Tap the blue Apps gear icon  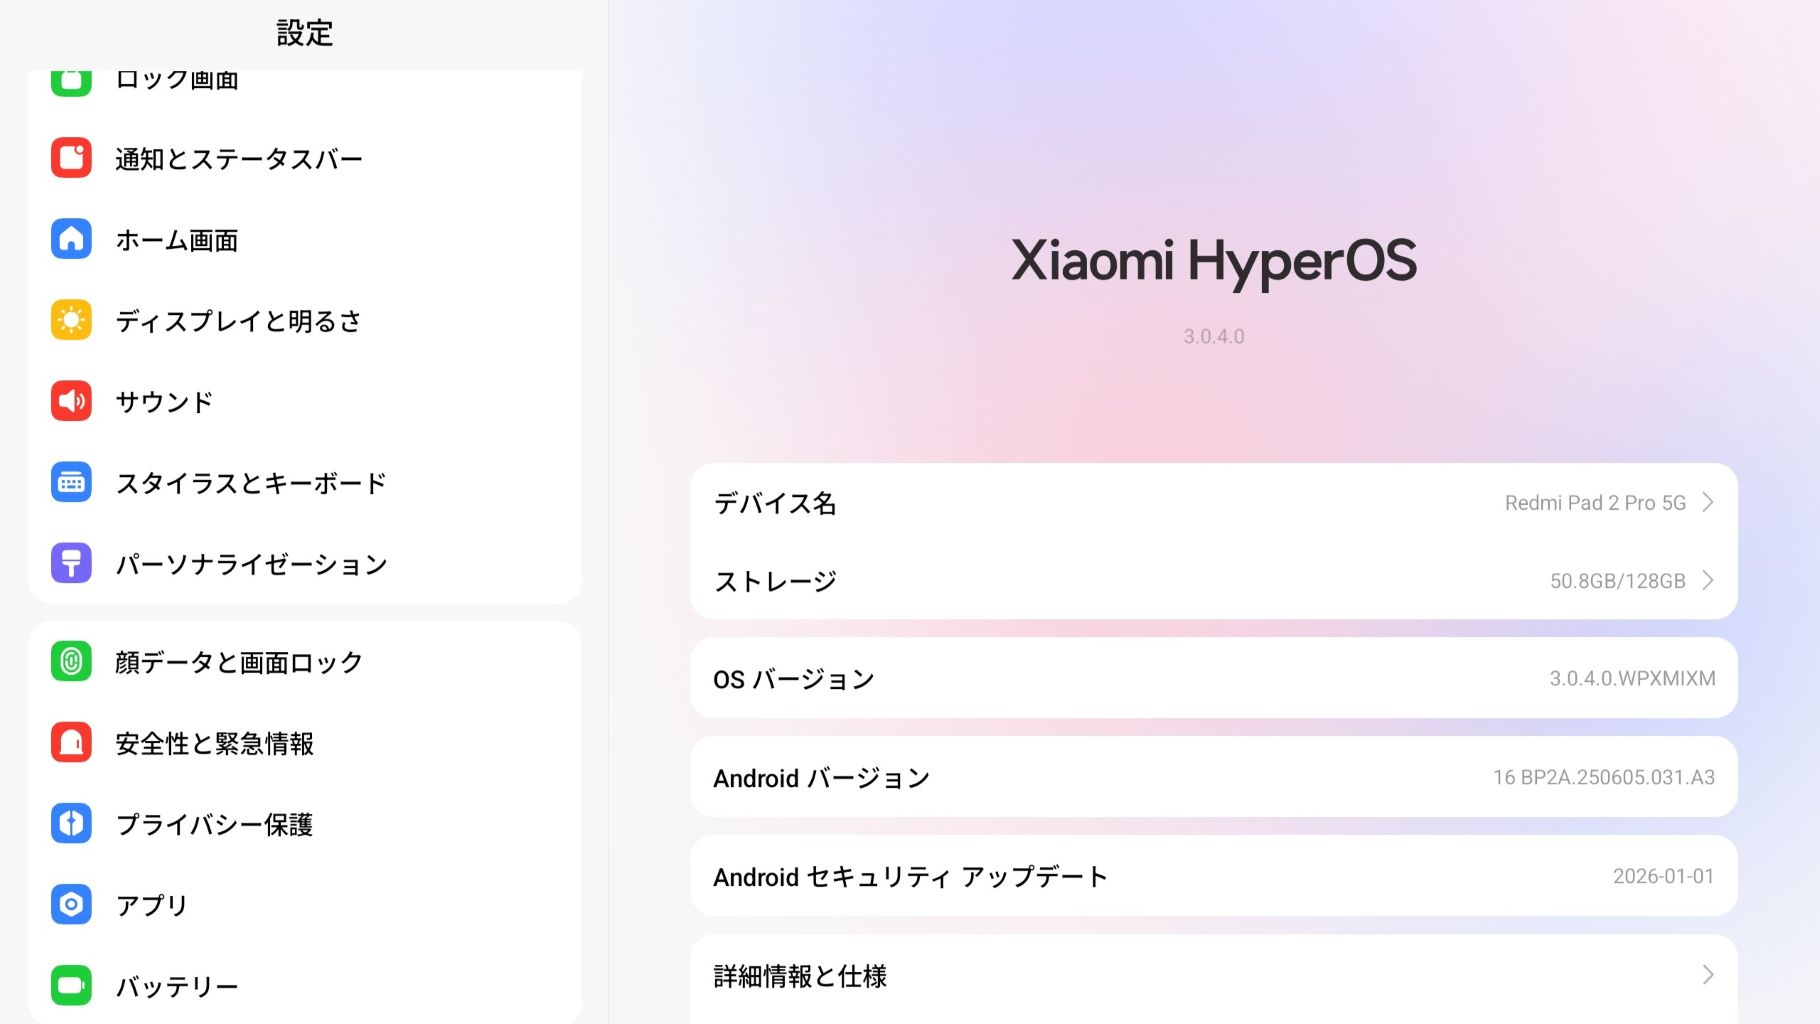(71, 904)
